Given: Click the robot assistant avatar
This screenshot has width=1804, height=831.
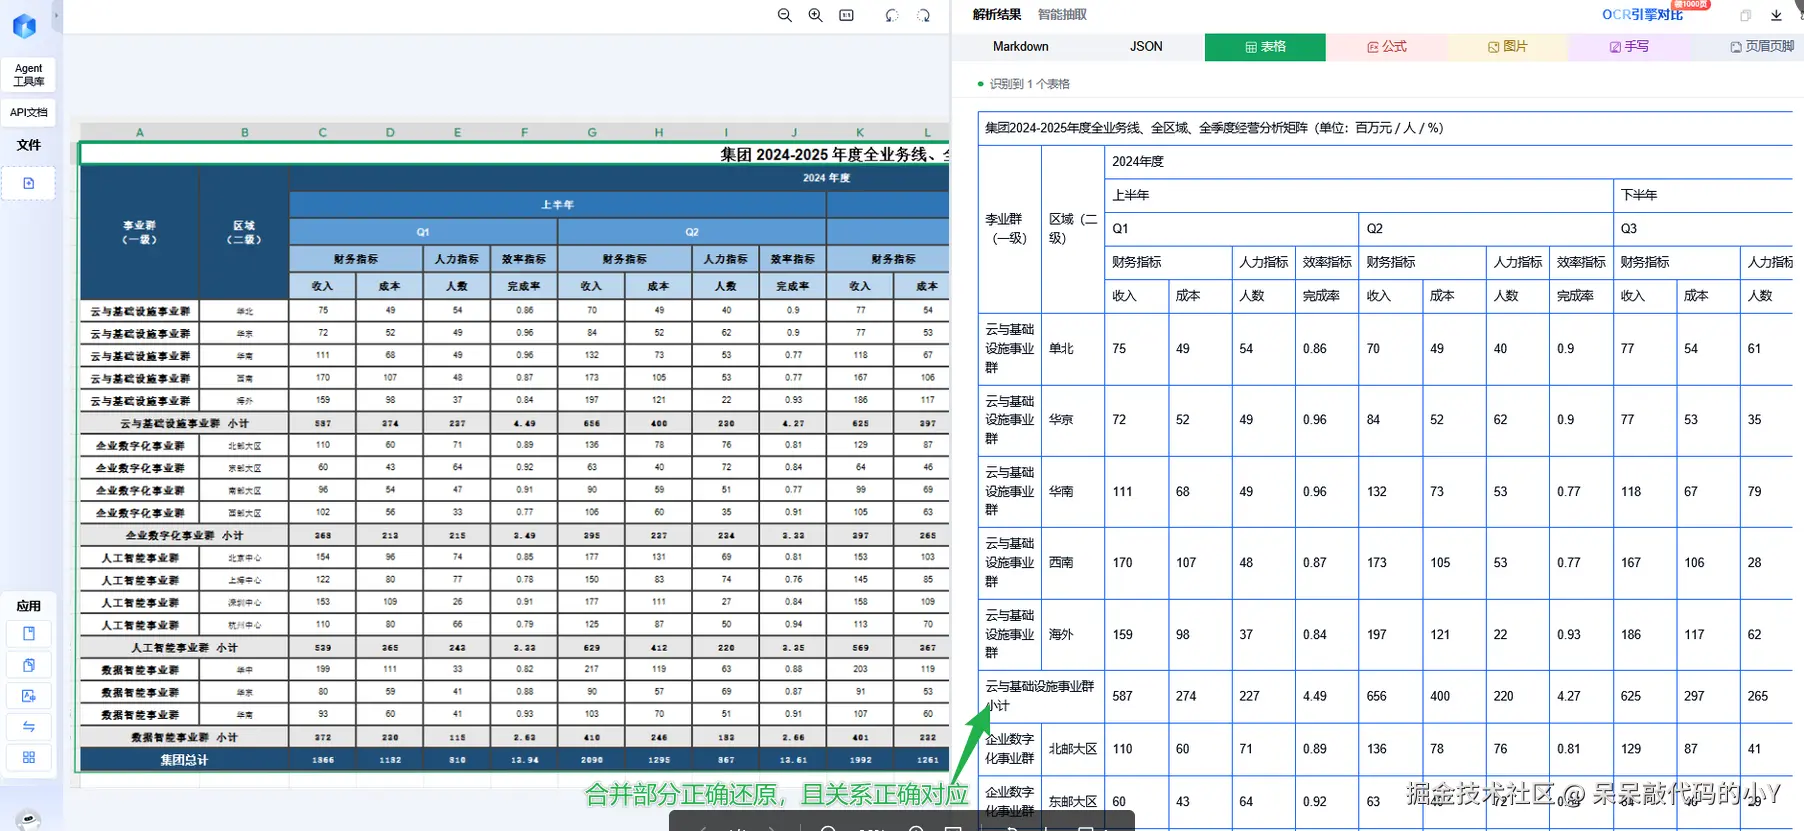Looking at the screenshot, I should click(28, 821).
